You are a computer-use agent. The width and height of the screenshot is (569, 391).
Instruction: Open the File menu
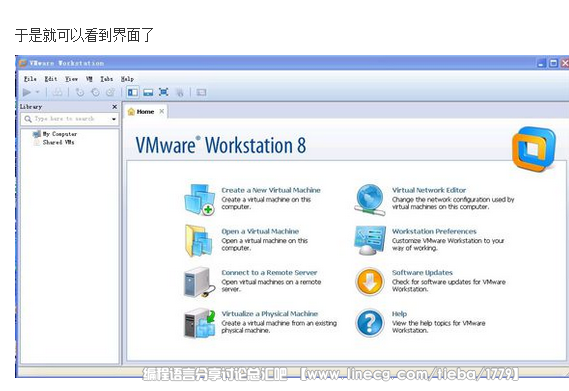[30, 79]
